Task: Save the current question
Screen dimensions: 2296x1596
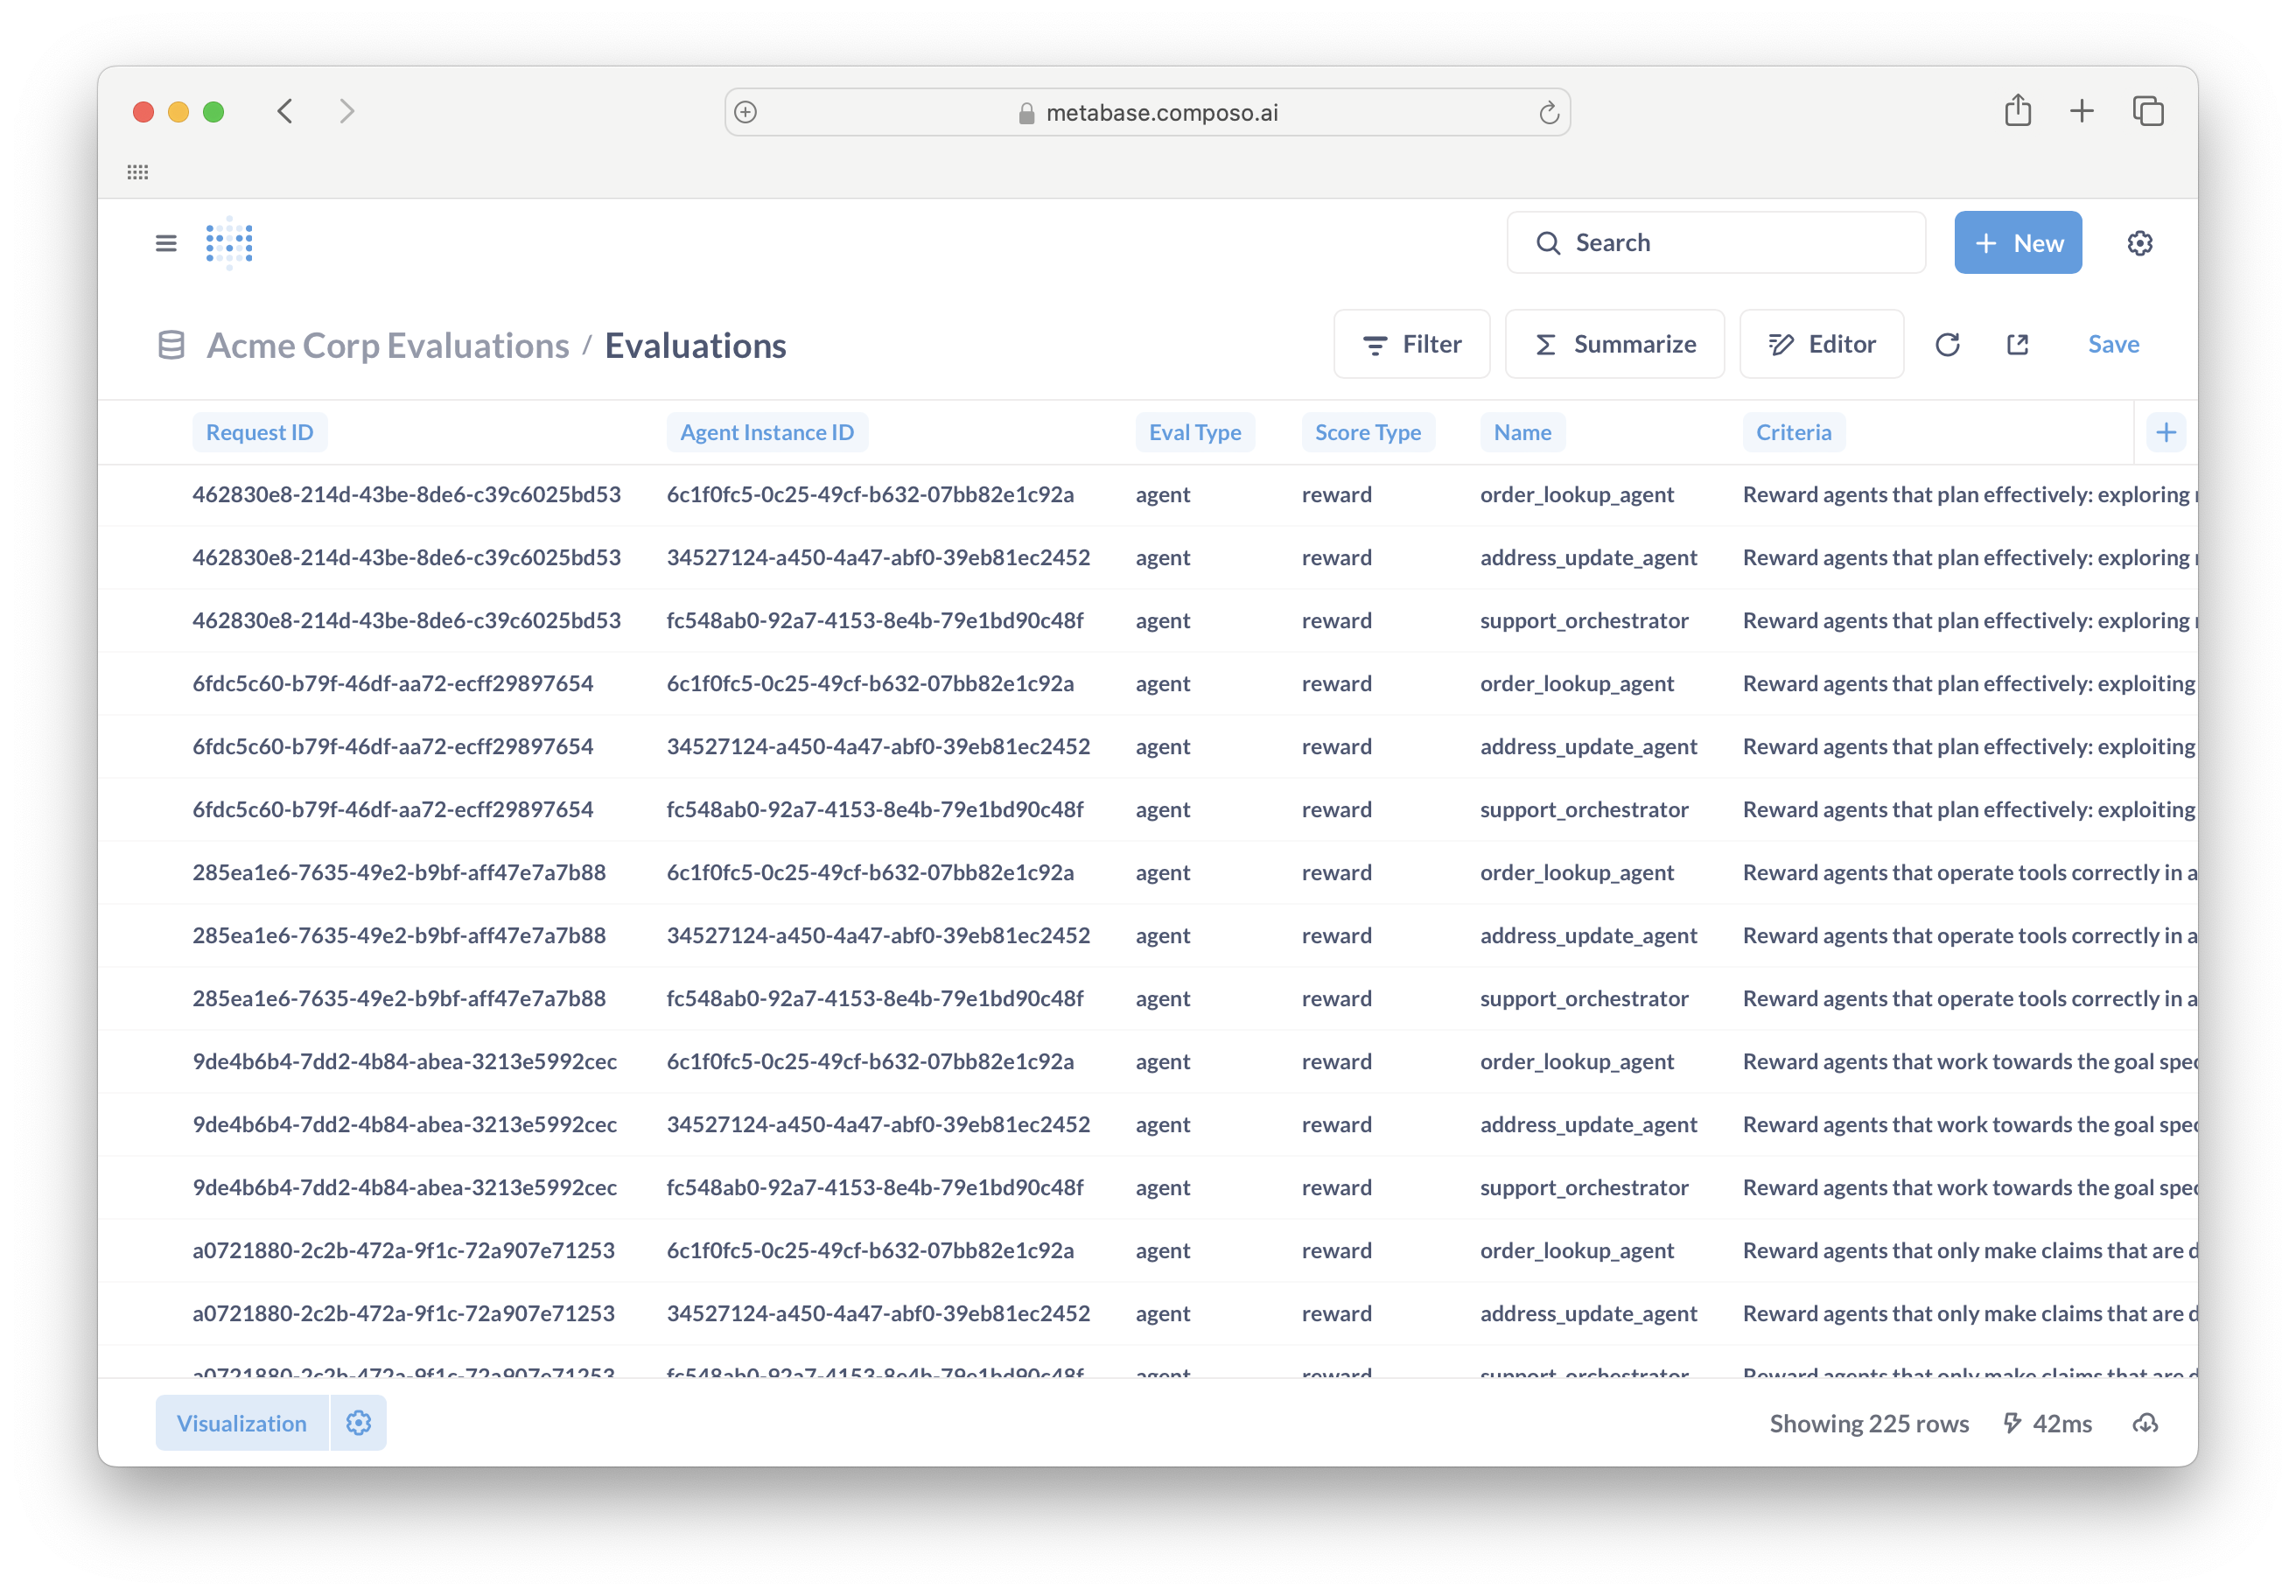Action: (2113, 344)
